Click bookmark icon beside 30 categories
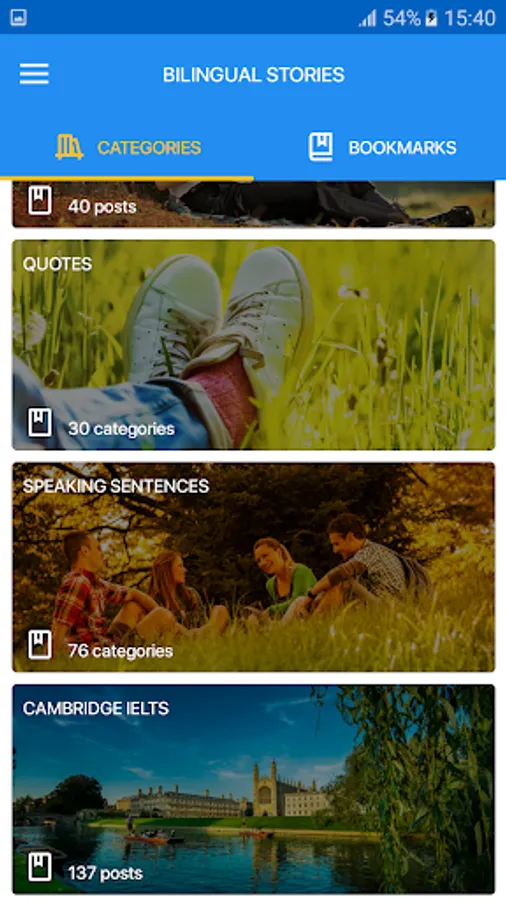506x900 pixels. [x=40, y=424]
